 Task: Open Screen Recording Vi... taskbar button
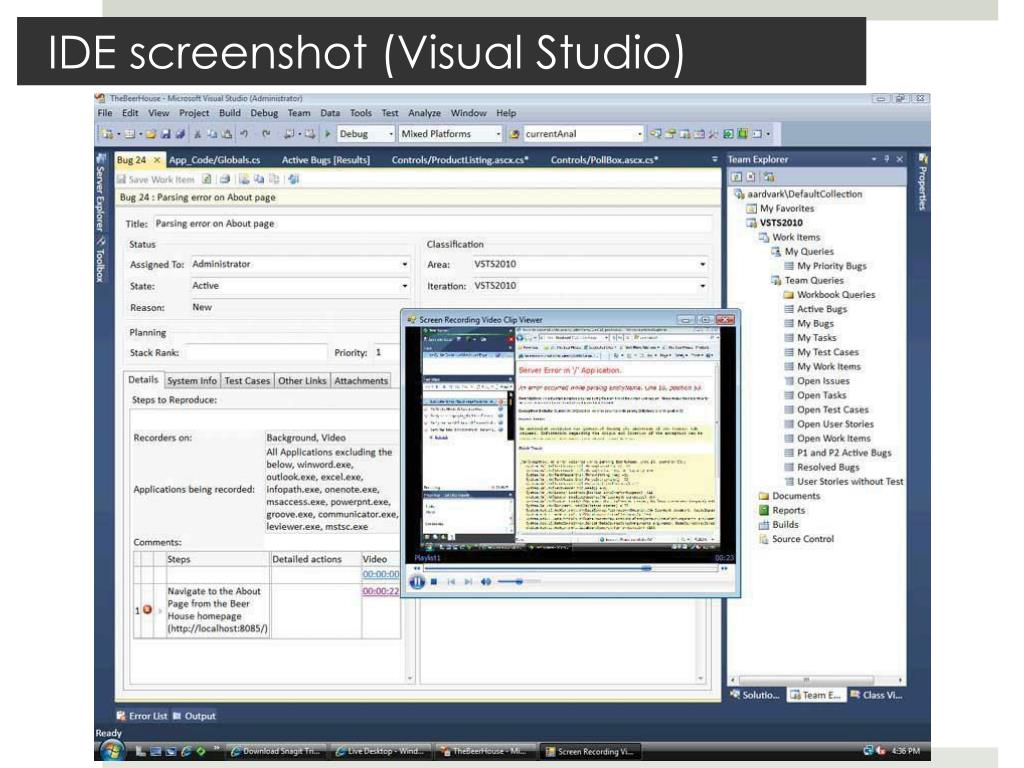(x=590, y=752)
